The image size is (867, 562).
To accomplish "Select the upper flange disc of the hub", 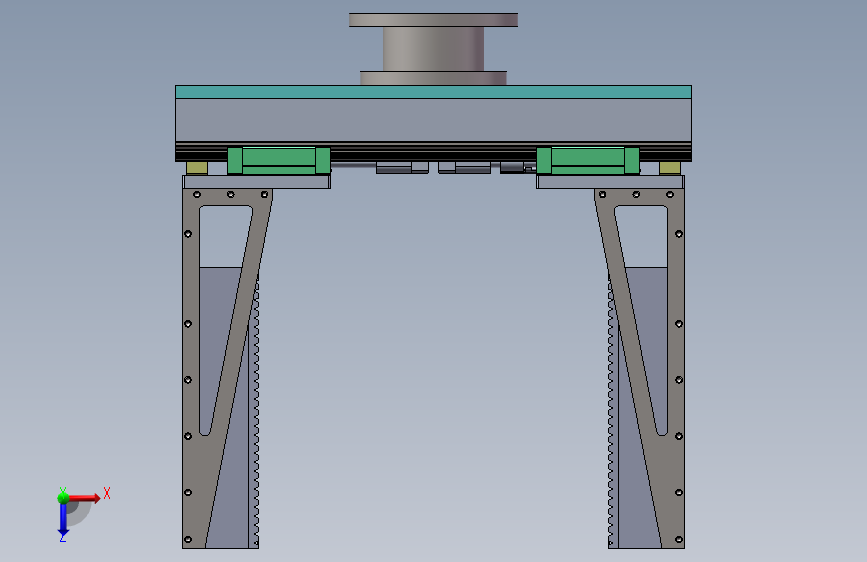I will (x=433, y=20).
